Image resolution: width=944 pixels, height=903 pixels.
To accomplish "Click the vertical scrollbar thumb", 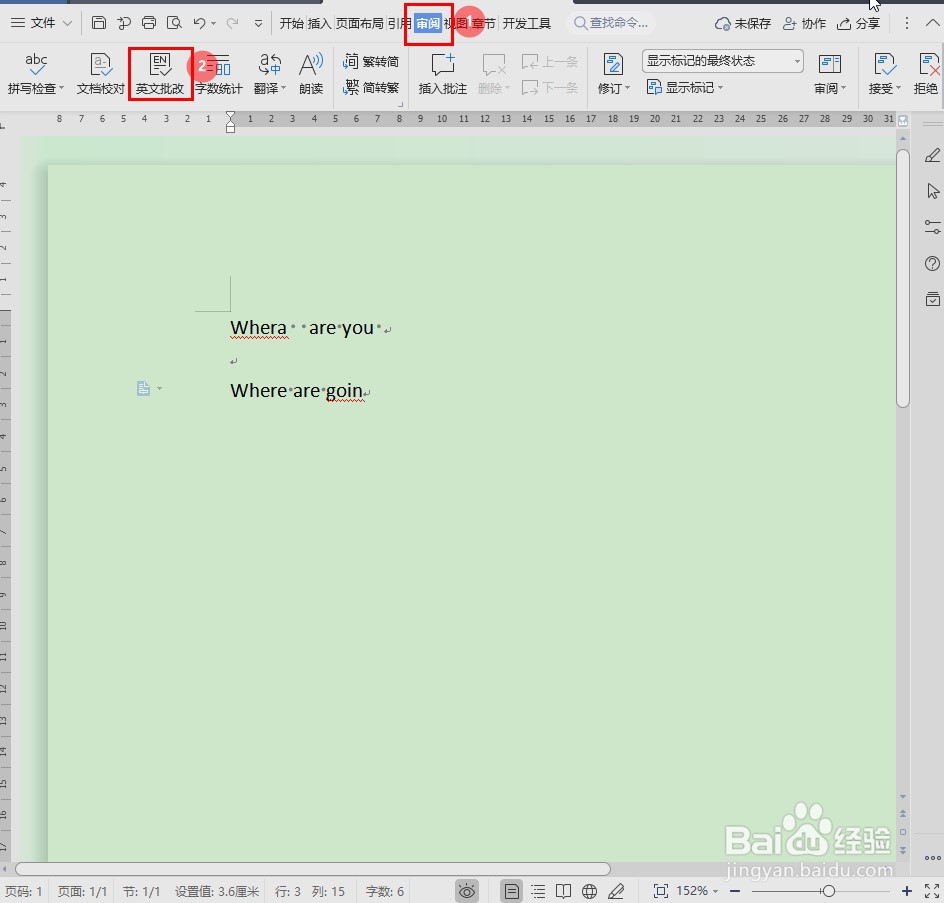I will (902, 278).
